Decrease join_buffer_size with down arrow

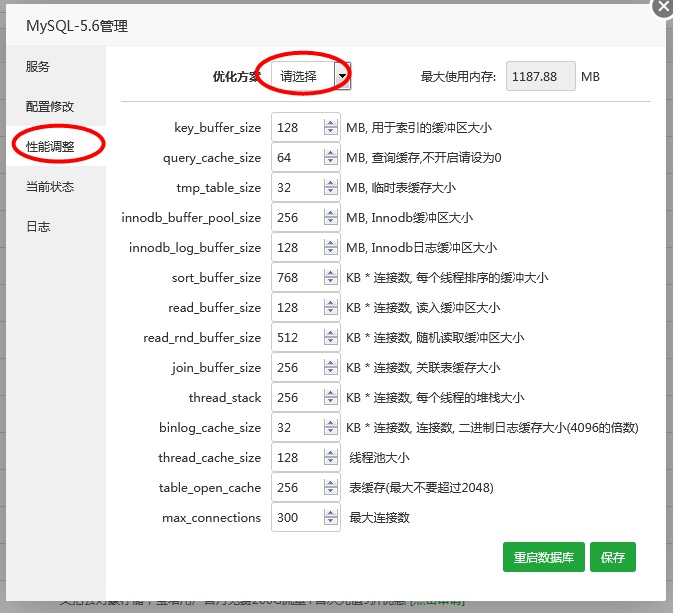[x=330, y=371]
